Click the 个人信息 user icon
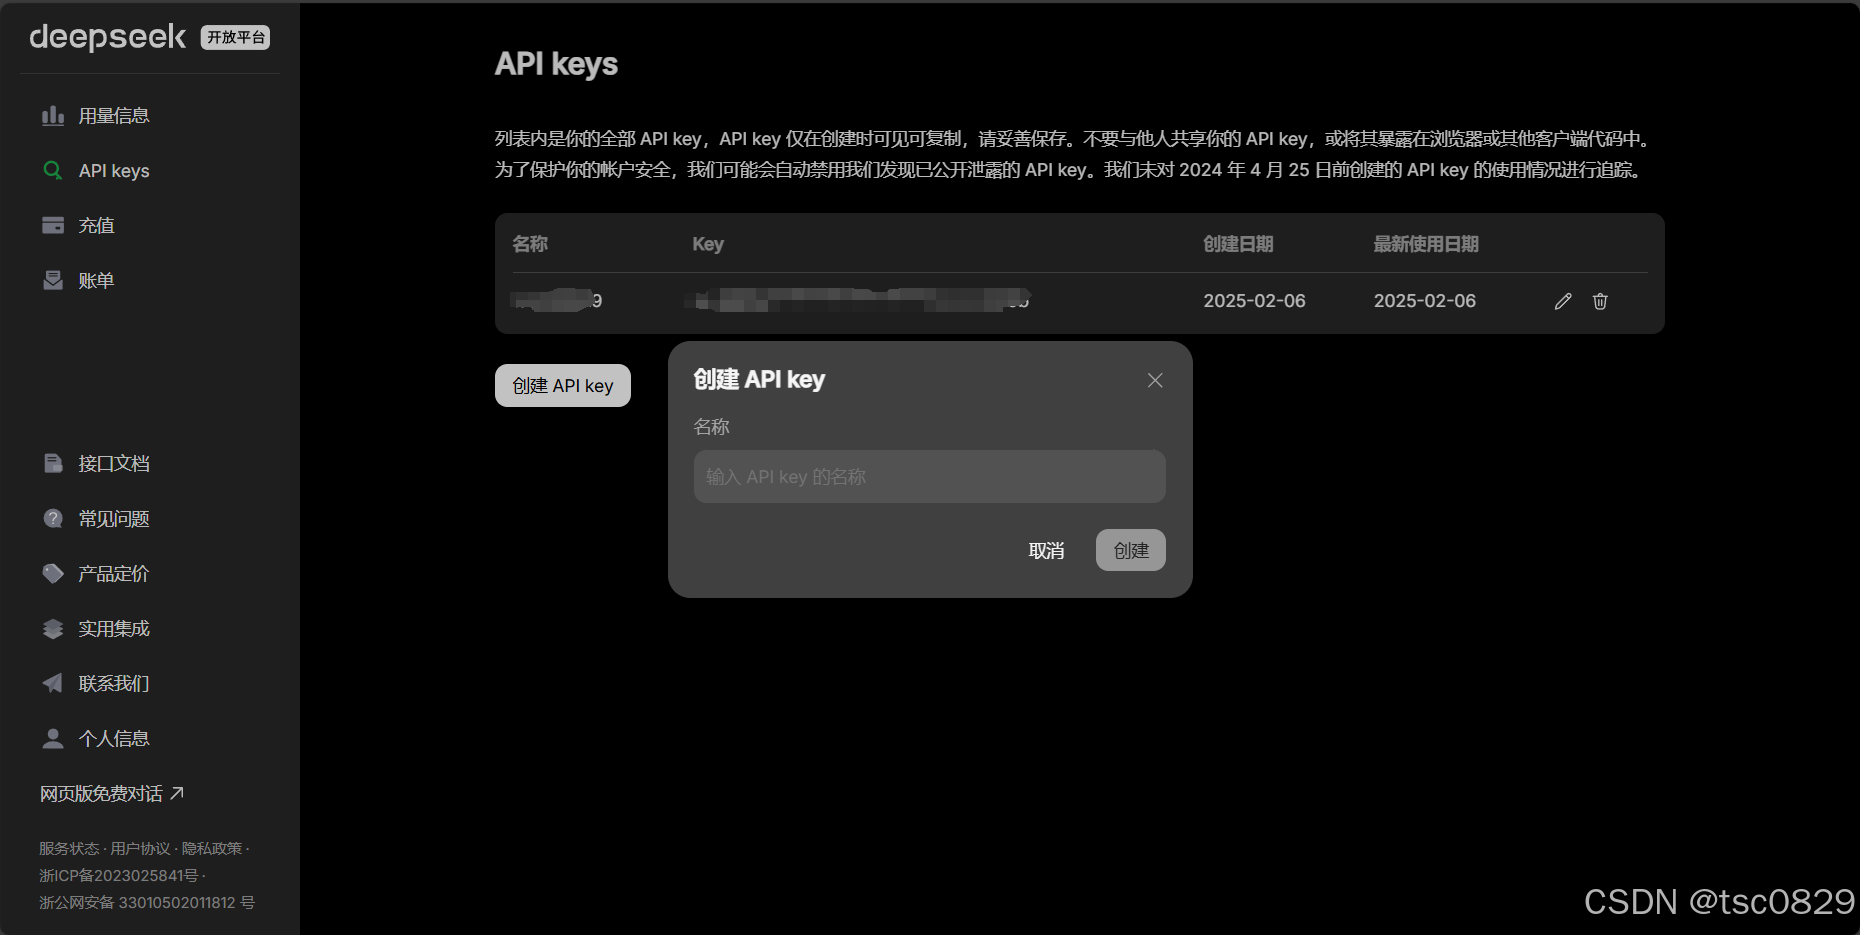1860x935 pixels. [53, 739]
